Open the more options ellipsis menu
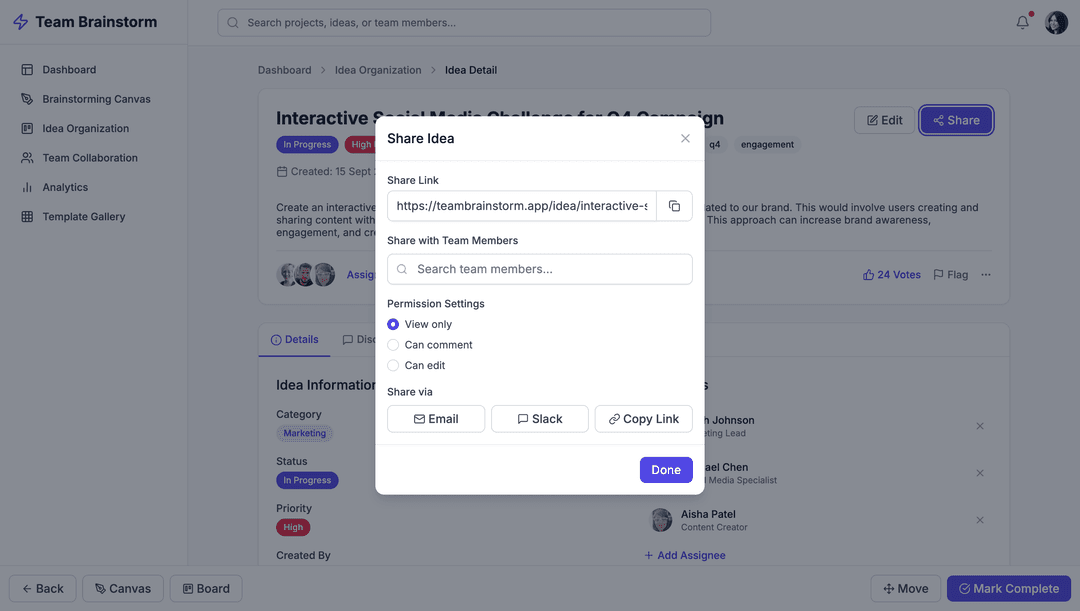The height and width of the screenshot is (611, 1080). point(986,275)
